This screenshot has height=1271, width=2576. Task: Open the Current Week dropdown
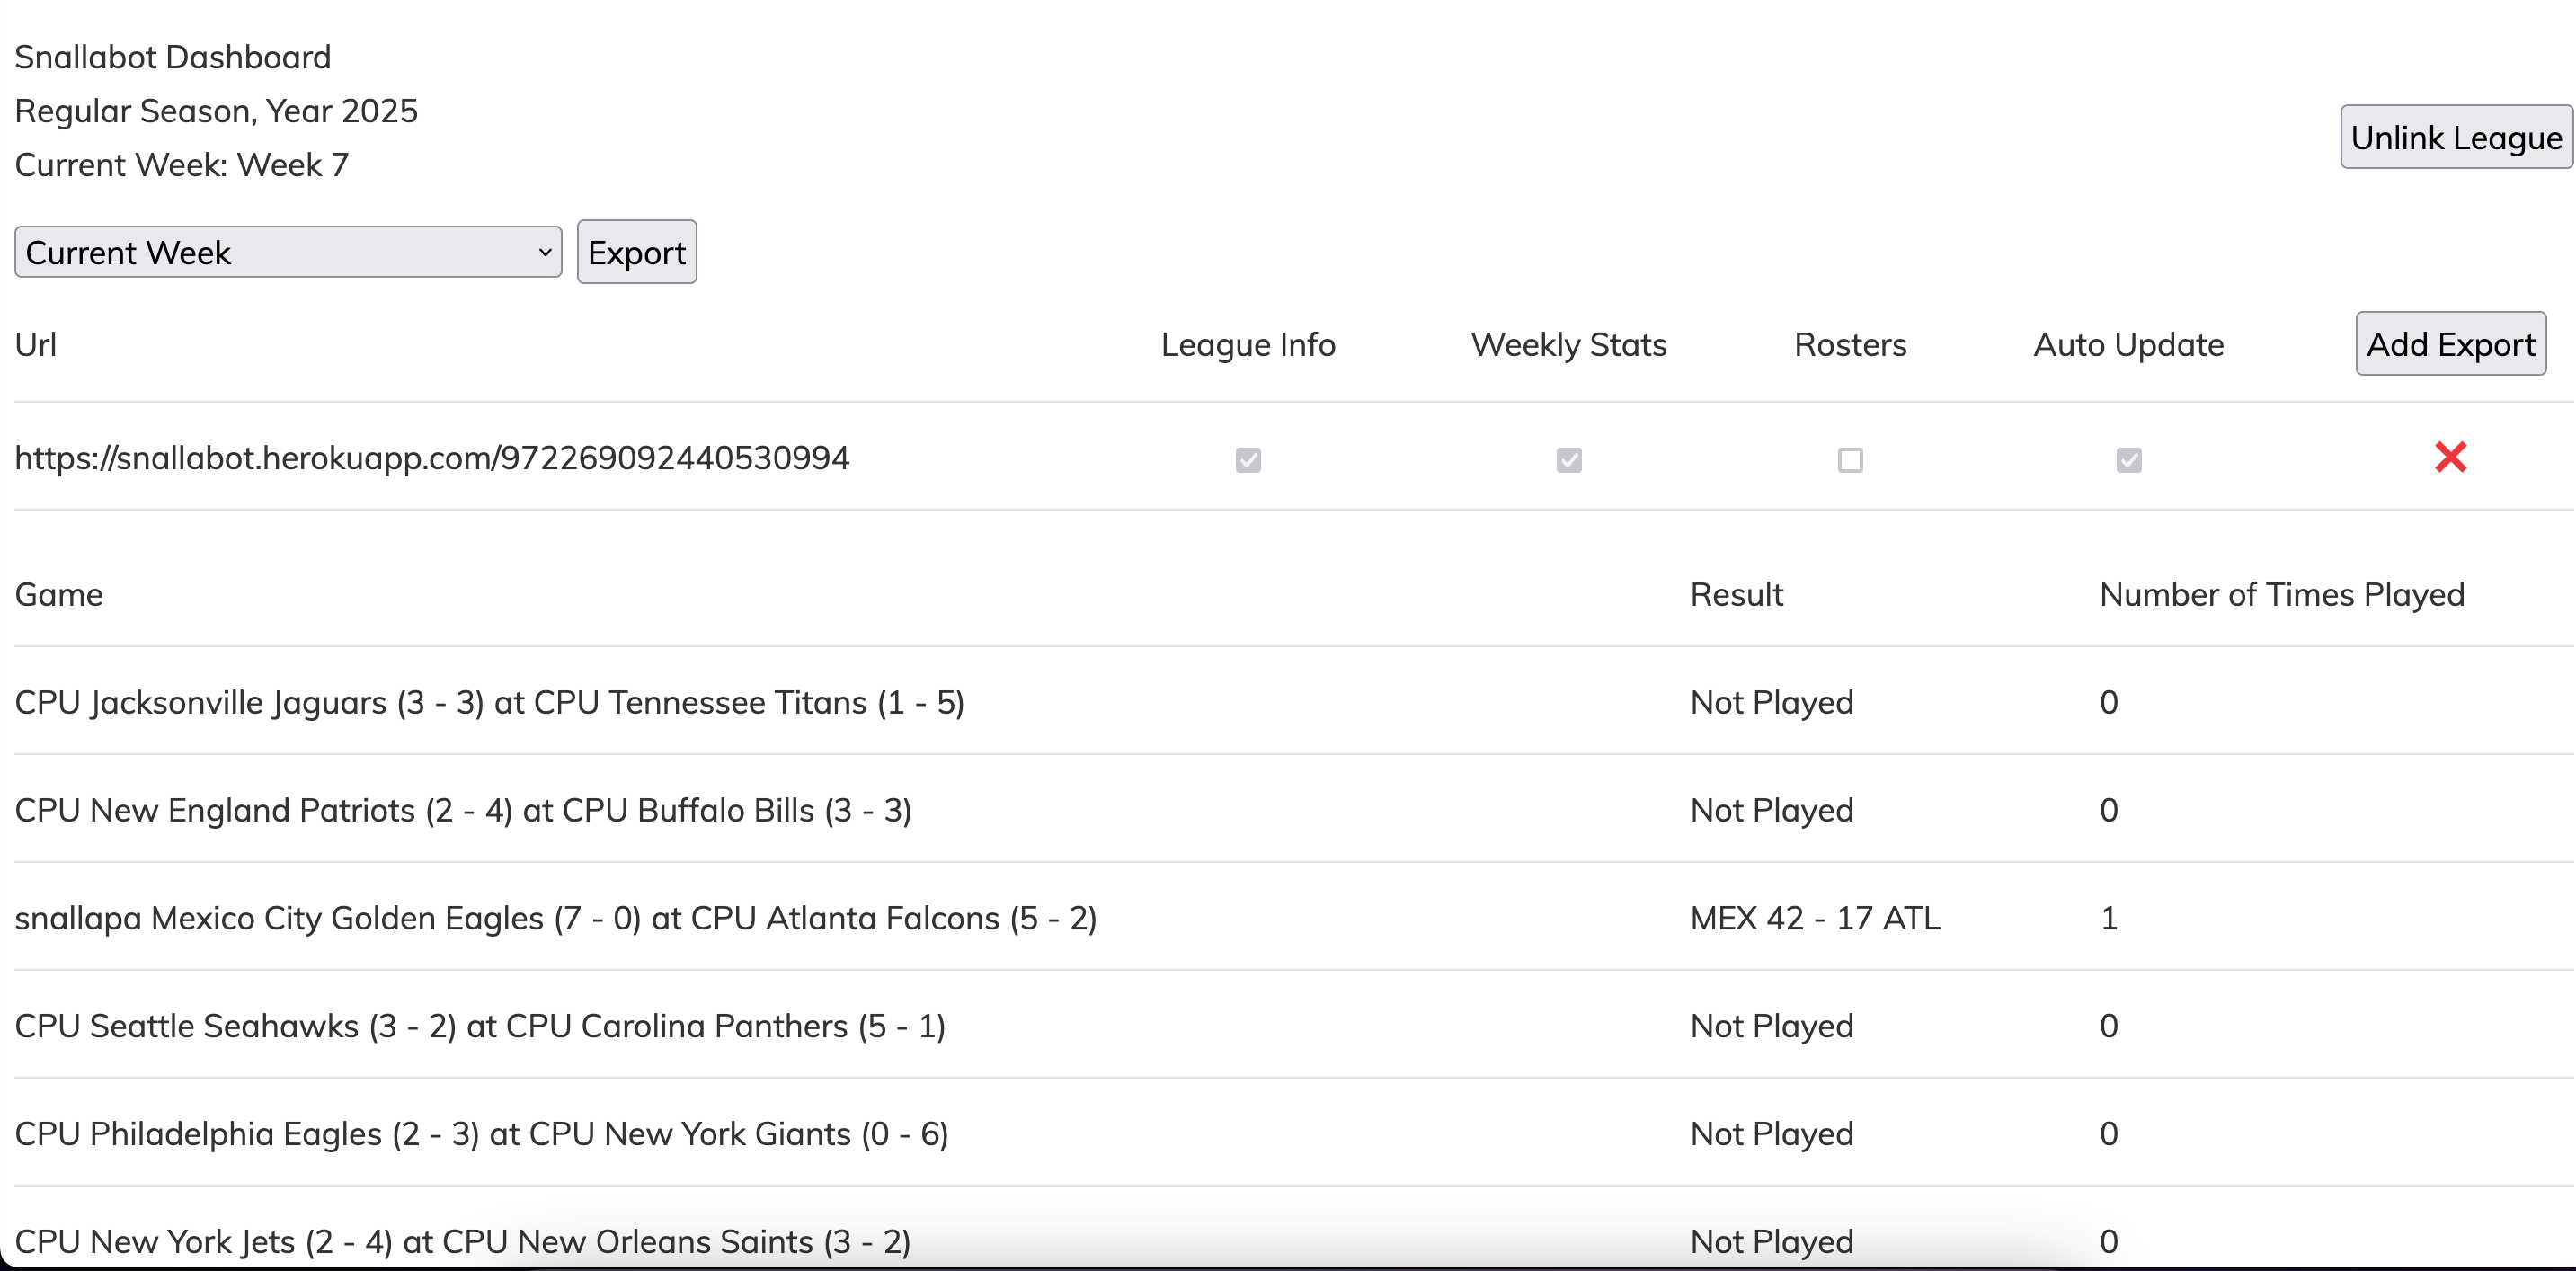pyautogui.click(x=287, y=252)
